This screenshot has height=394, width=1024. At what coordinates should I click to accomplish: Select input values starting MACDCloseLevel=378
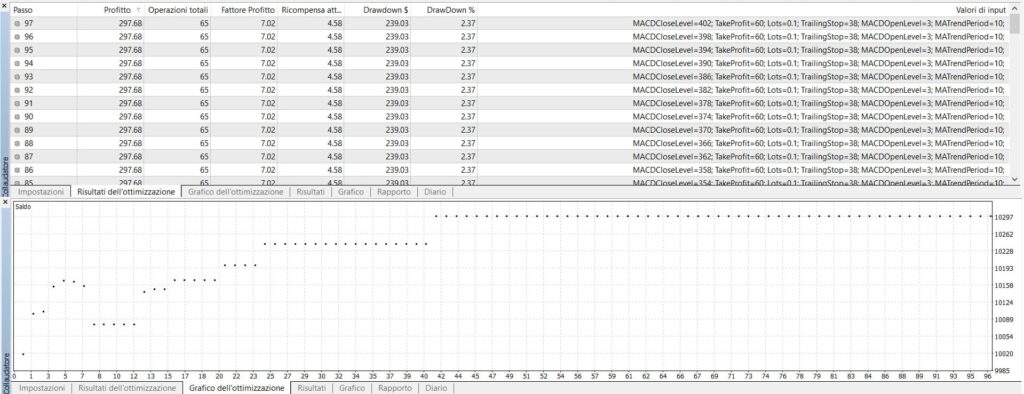coord(819,103)
